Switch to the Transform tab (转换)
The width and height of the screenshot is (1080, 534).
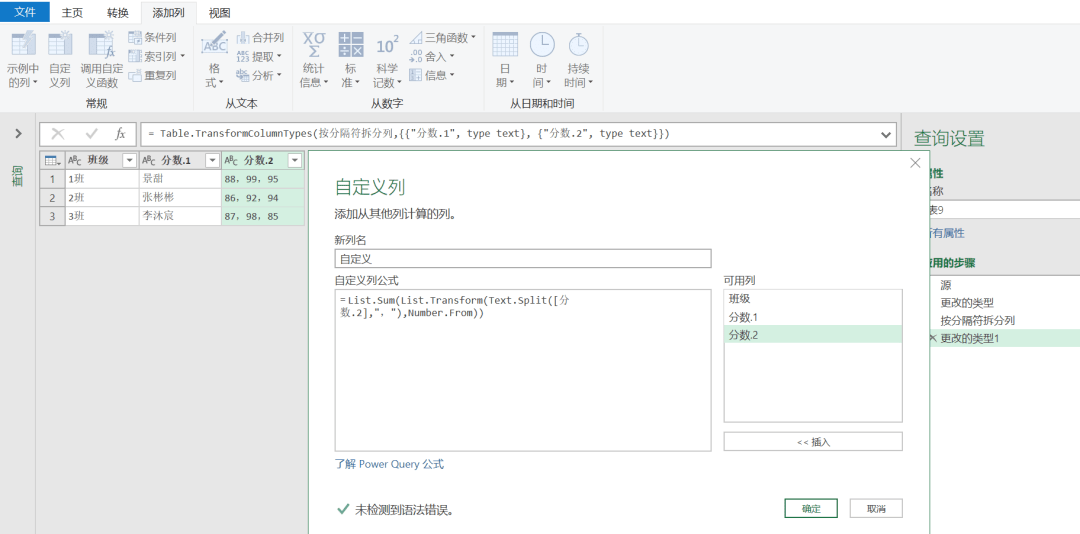click(117, 12)
